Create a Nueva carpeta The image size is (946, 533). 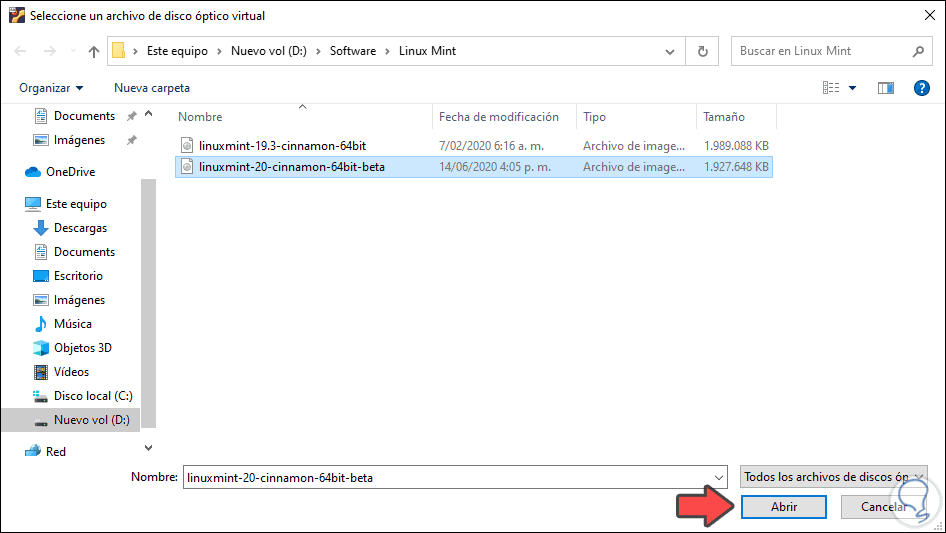[152, 88]
